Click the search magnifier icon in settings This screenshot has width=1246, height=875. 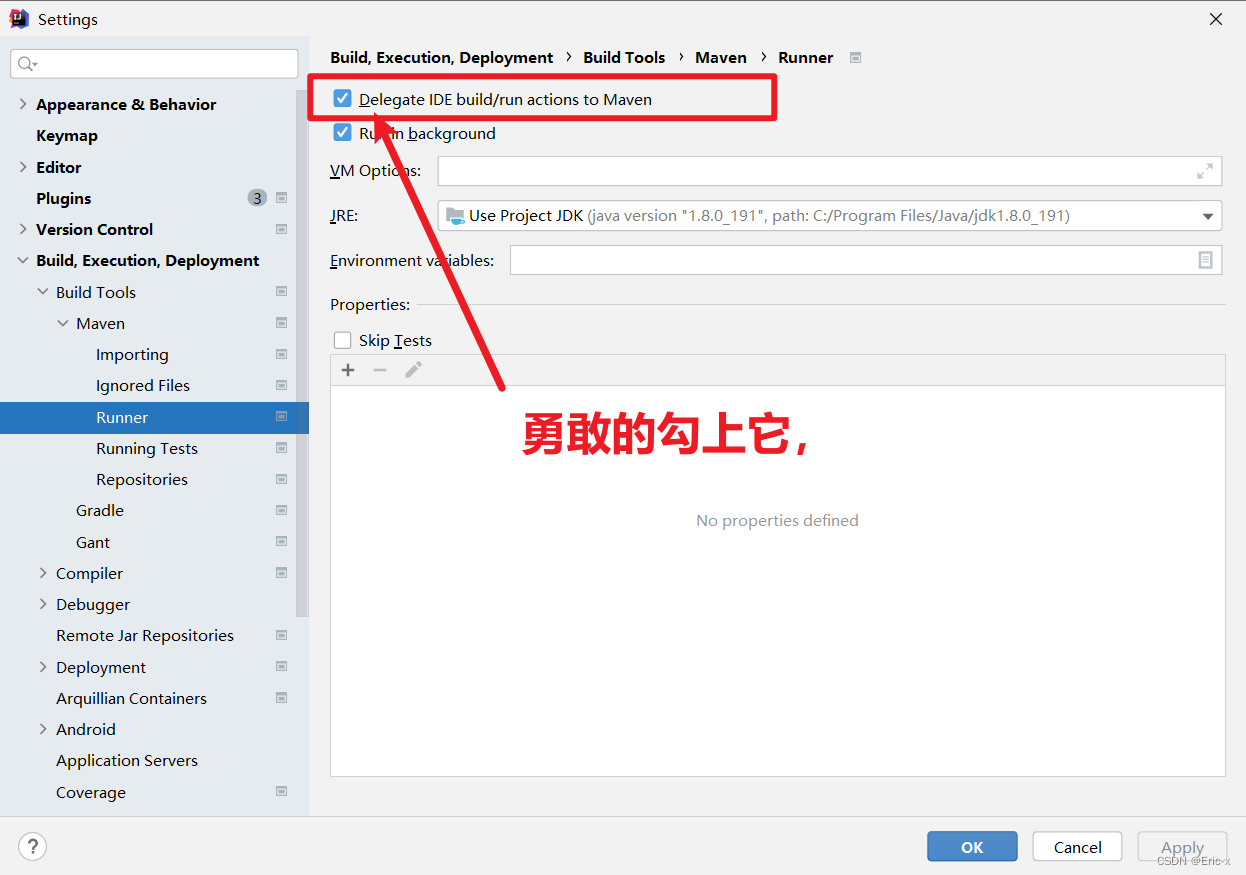(27, 64)
